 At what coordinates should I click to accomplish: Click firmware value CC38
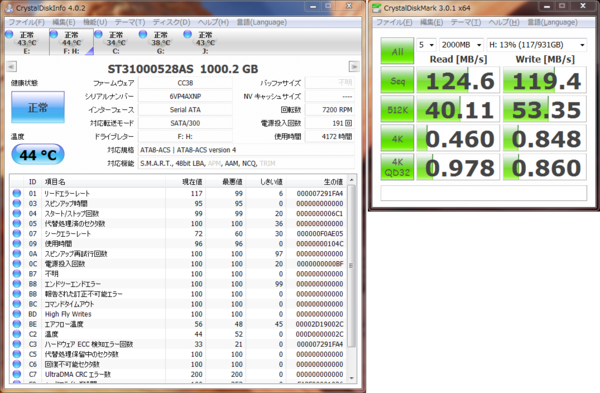pos(185,83)
